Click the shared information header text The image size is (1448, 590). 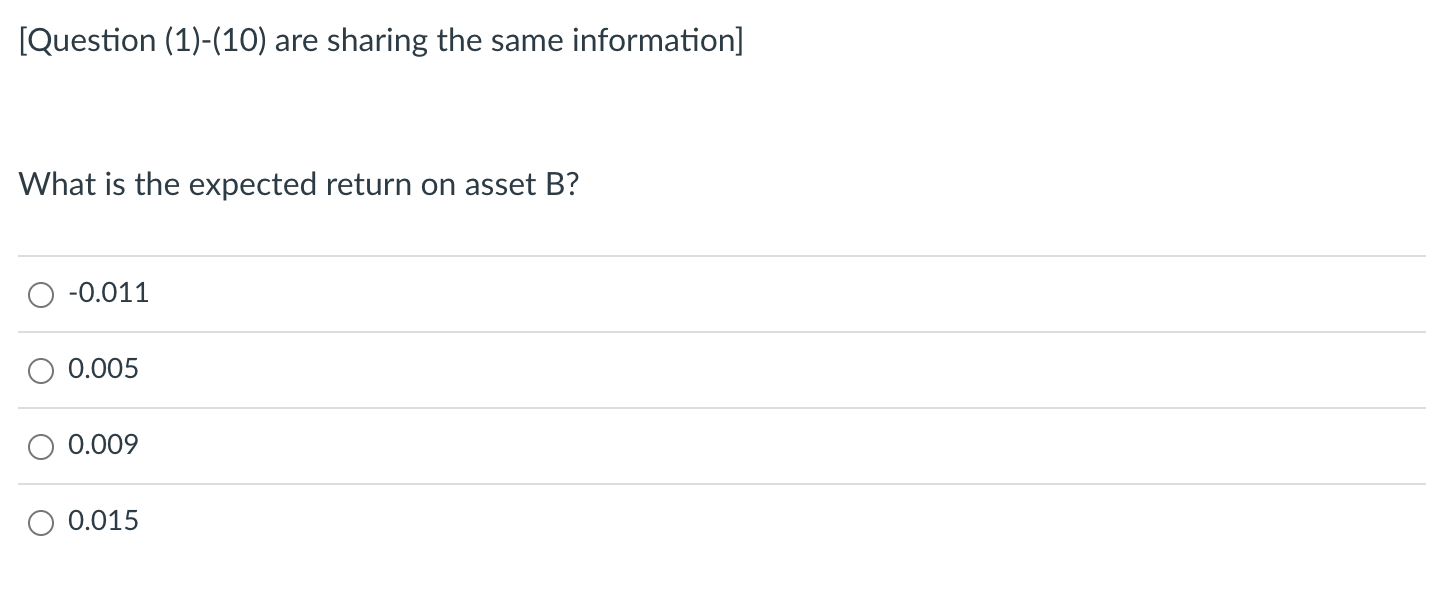380,40
